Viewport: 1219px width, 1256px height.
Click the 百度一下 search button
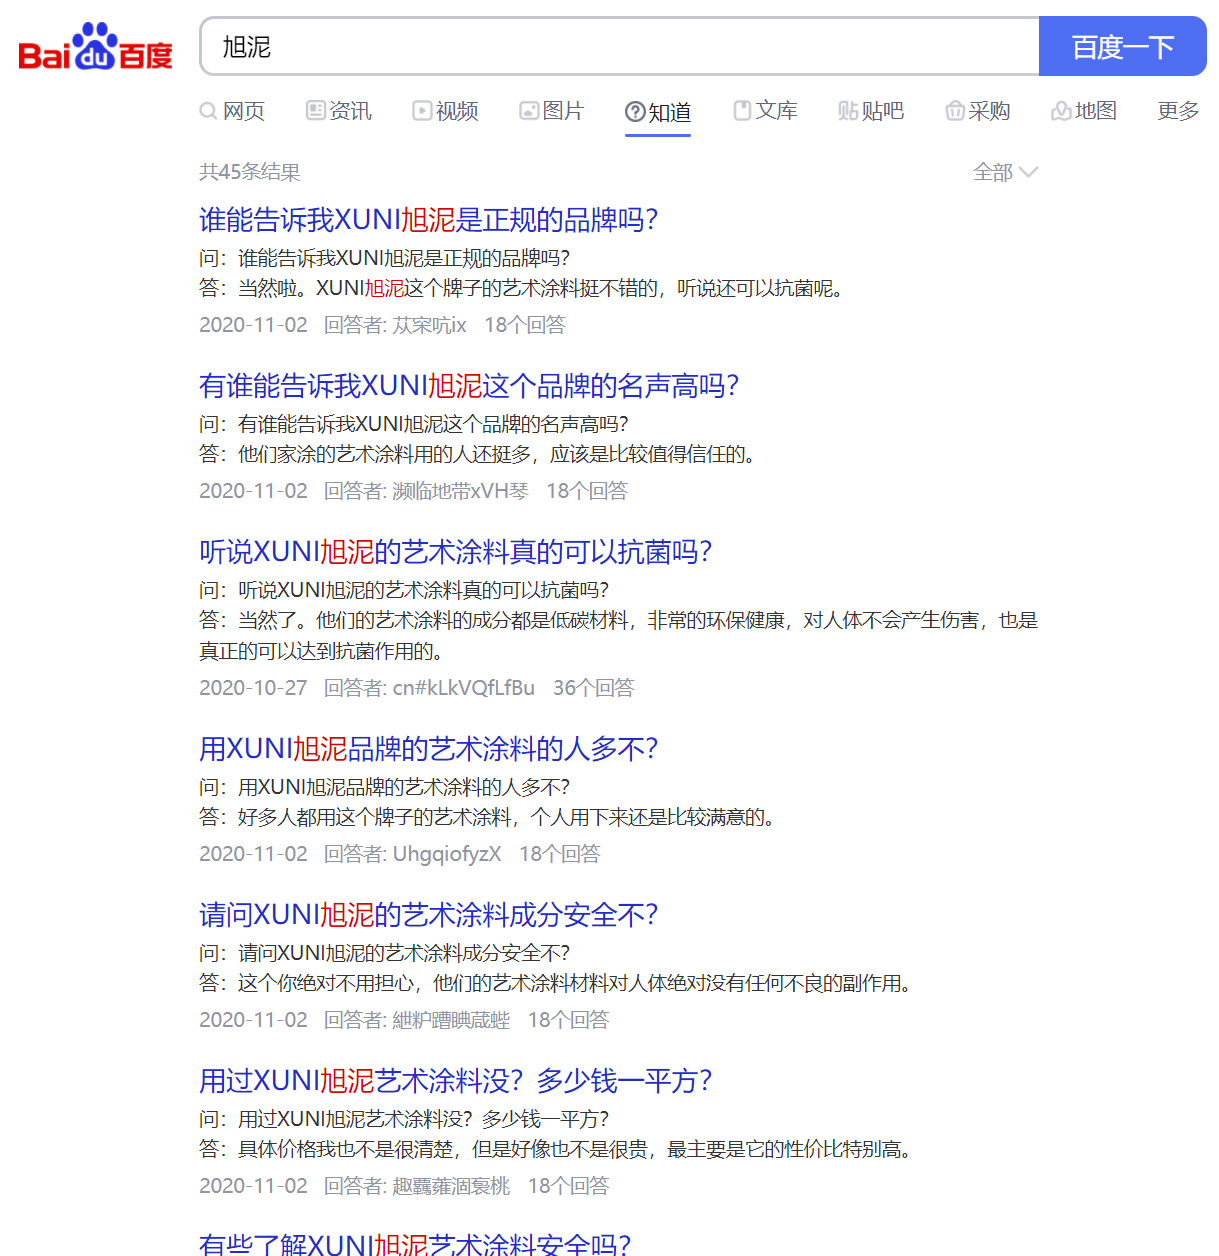(1122, 46)
